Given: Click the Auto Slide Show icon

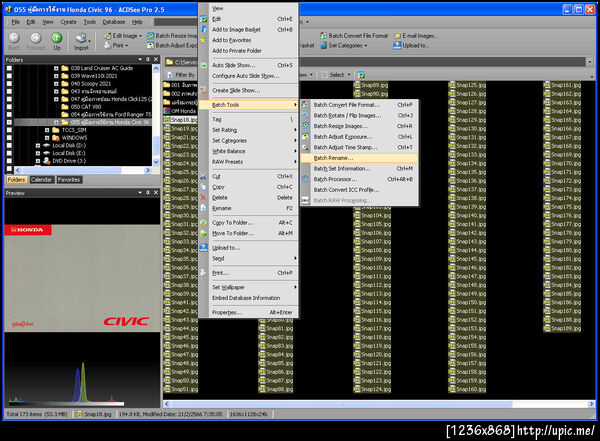Looking at the screenshot, I should (203, 65).
